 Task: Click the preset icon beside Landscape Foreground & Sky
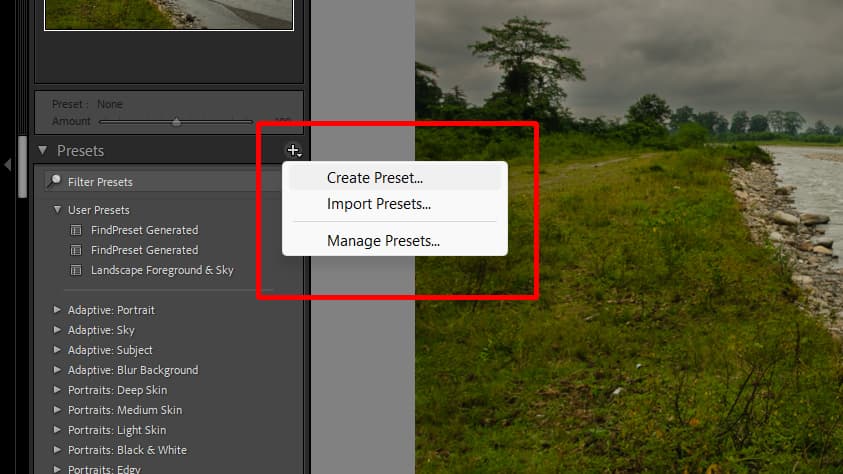(x=76, y=270)
